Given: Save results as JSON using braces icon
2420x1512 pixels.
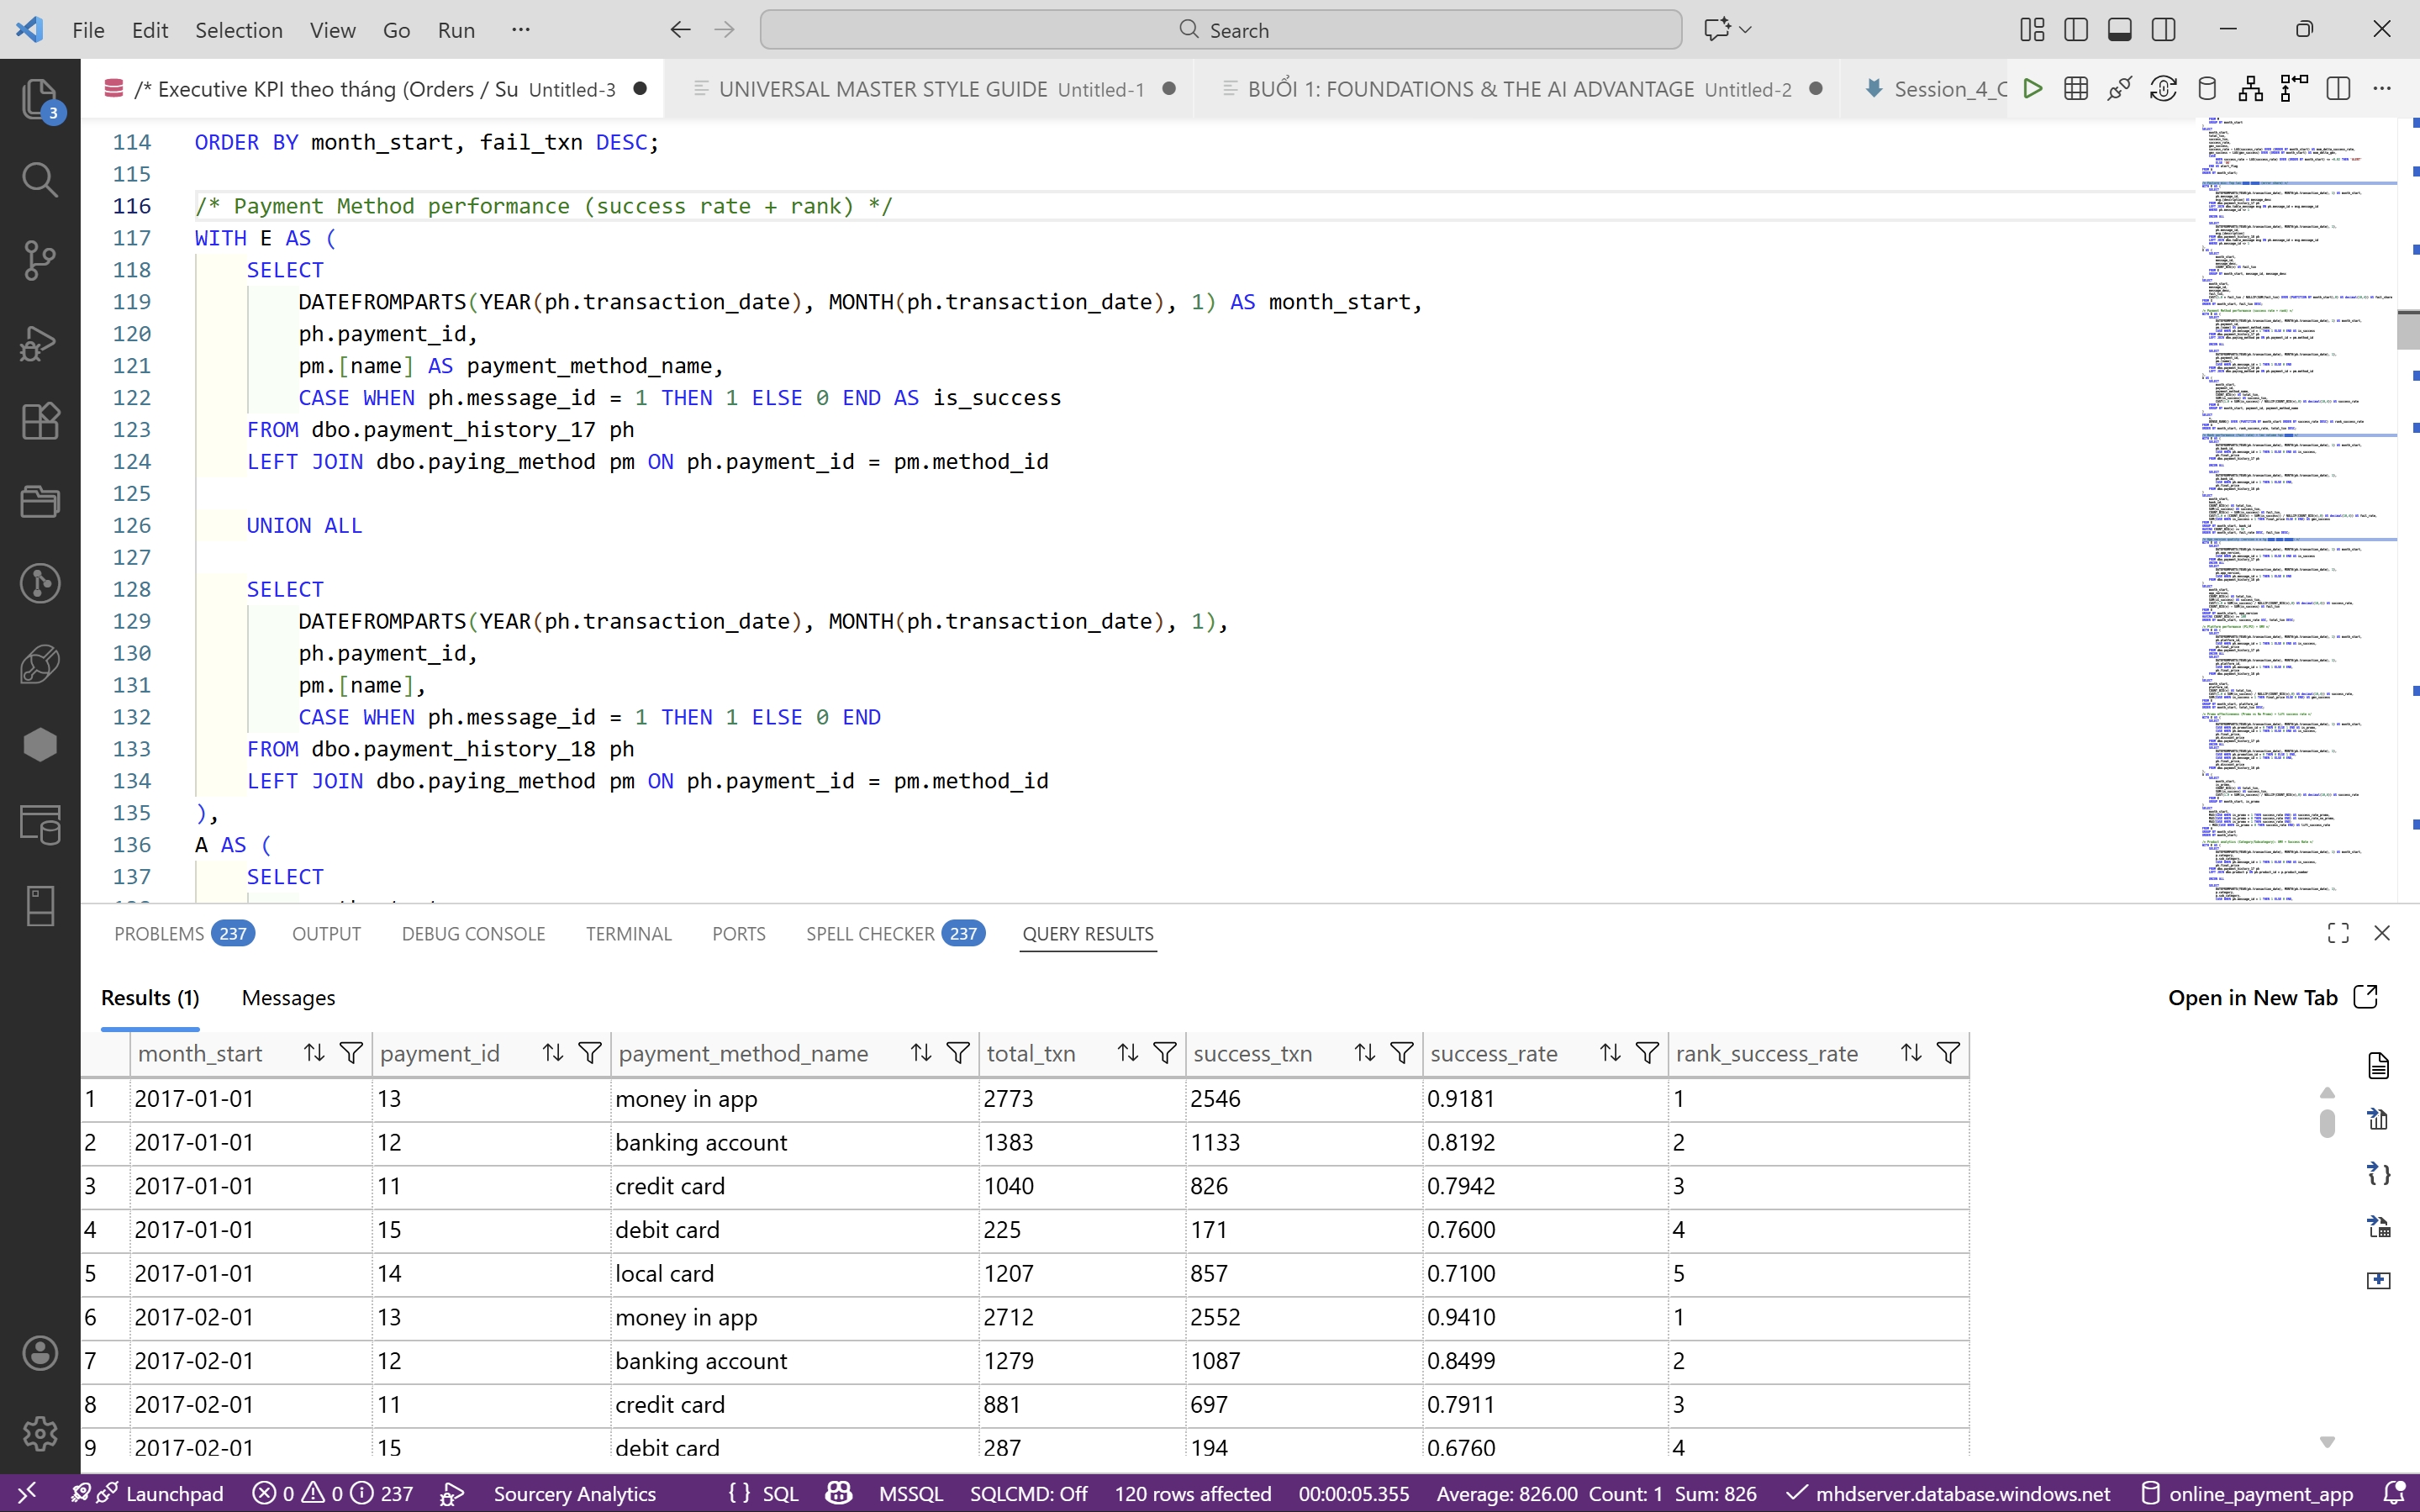Looking at the screenshot, I should [x=2378, y=1173].
